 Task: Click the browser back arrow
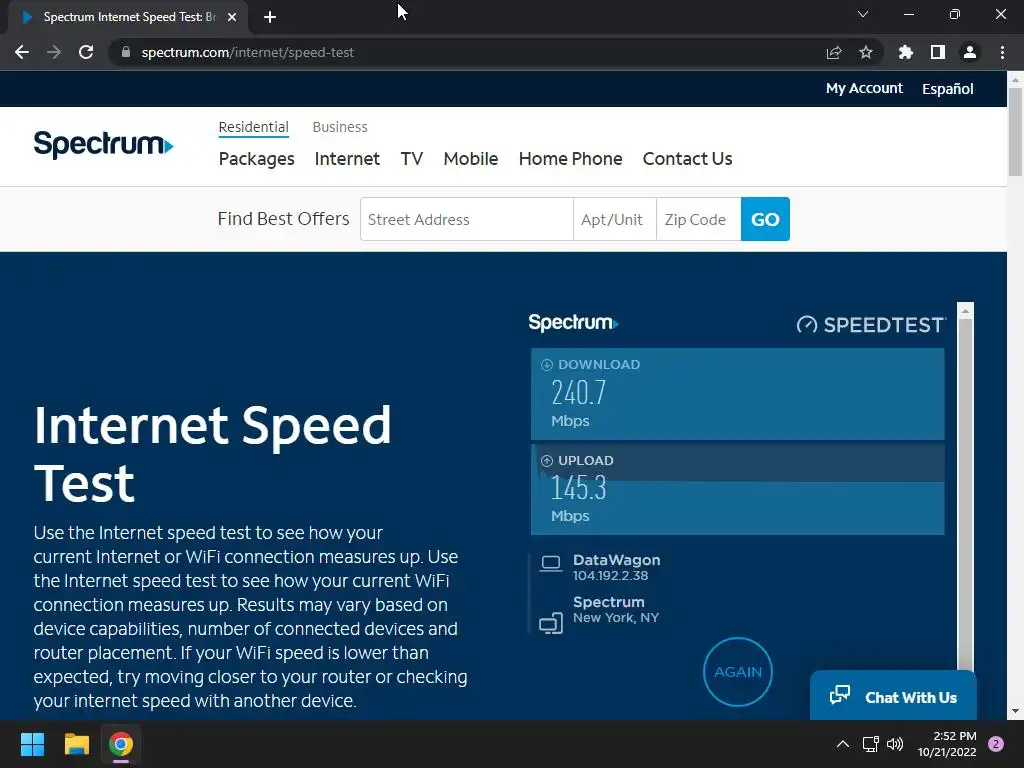click(22, 52)
